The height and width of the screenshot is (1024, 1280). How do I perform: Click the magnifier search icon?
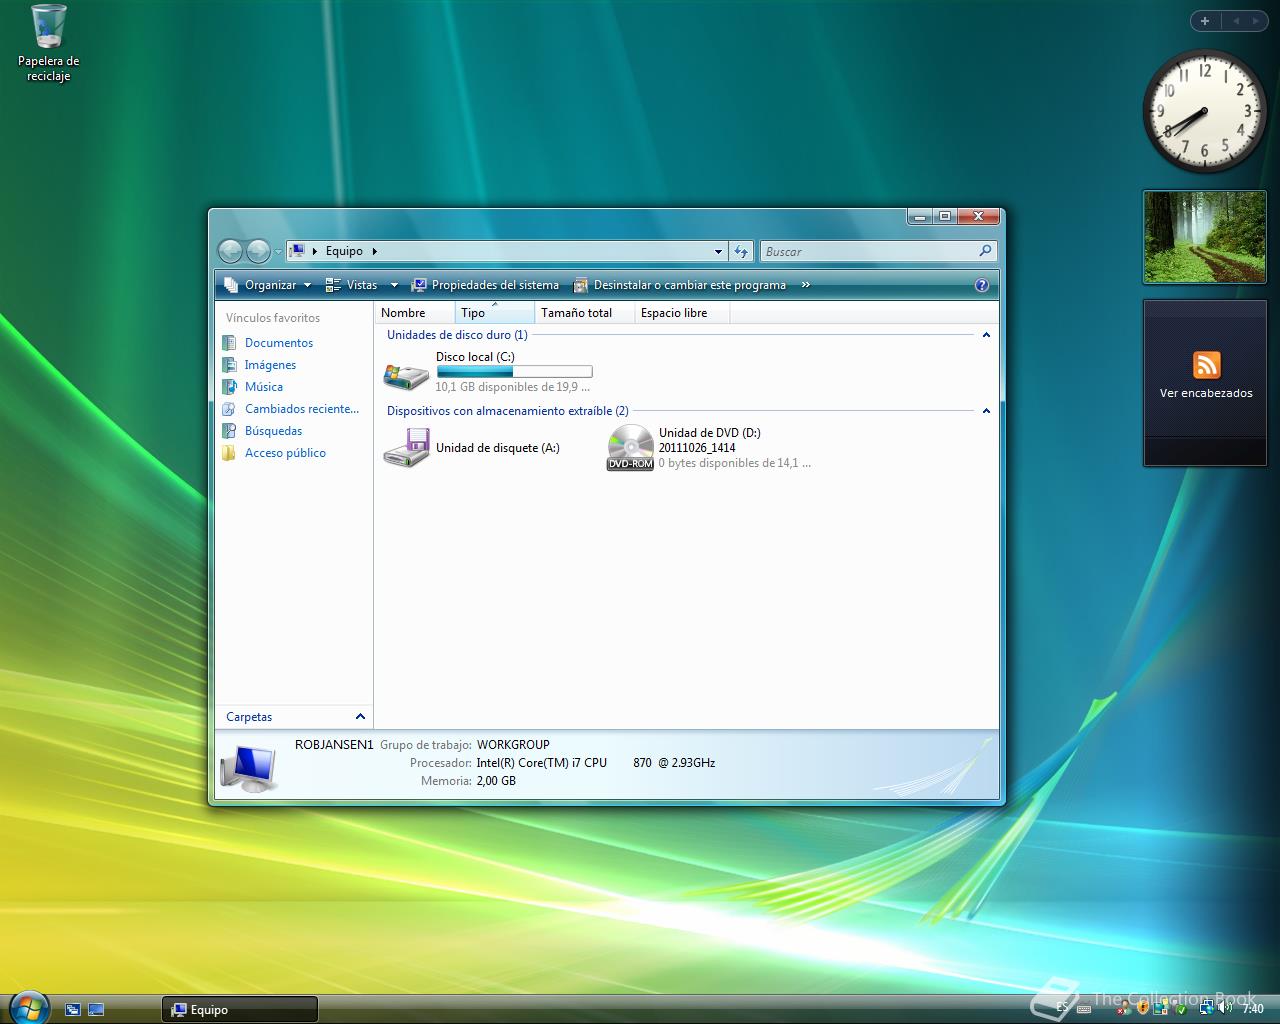tap(985, 251)
